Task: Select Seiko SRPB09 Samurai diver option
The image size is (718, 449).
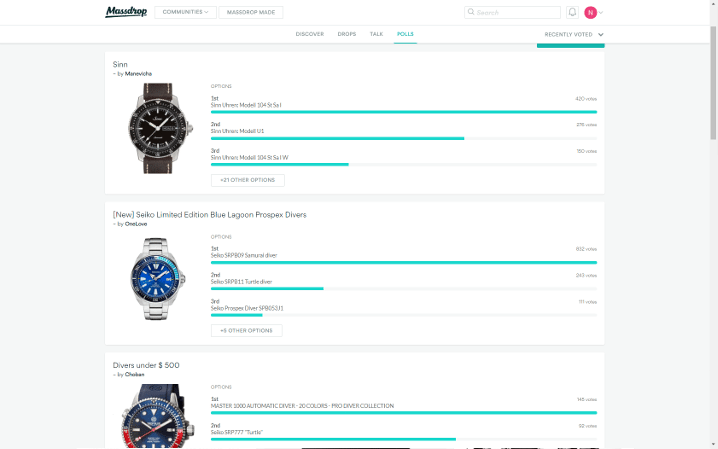Action: [244, 255]
